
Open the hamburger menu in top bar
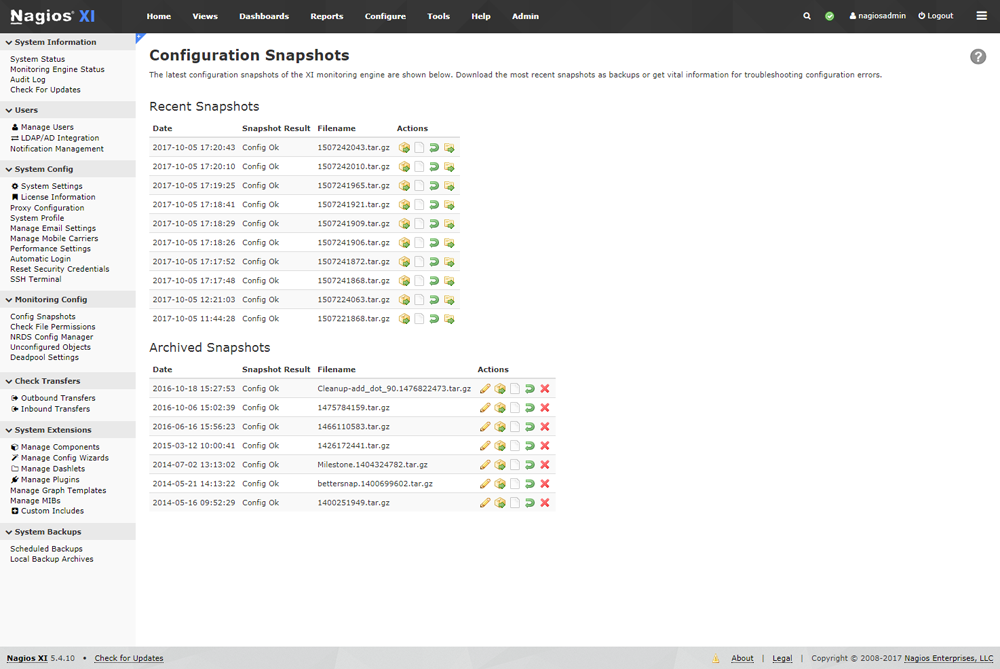(981, 16)
